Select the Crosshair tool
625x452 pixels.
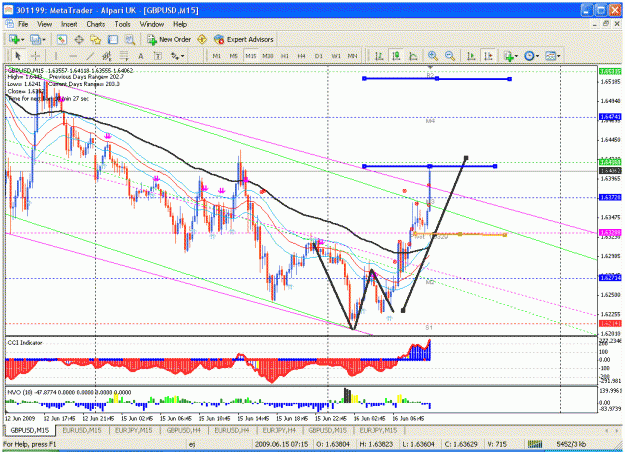coord(35,56)
